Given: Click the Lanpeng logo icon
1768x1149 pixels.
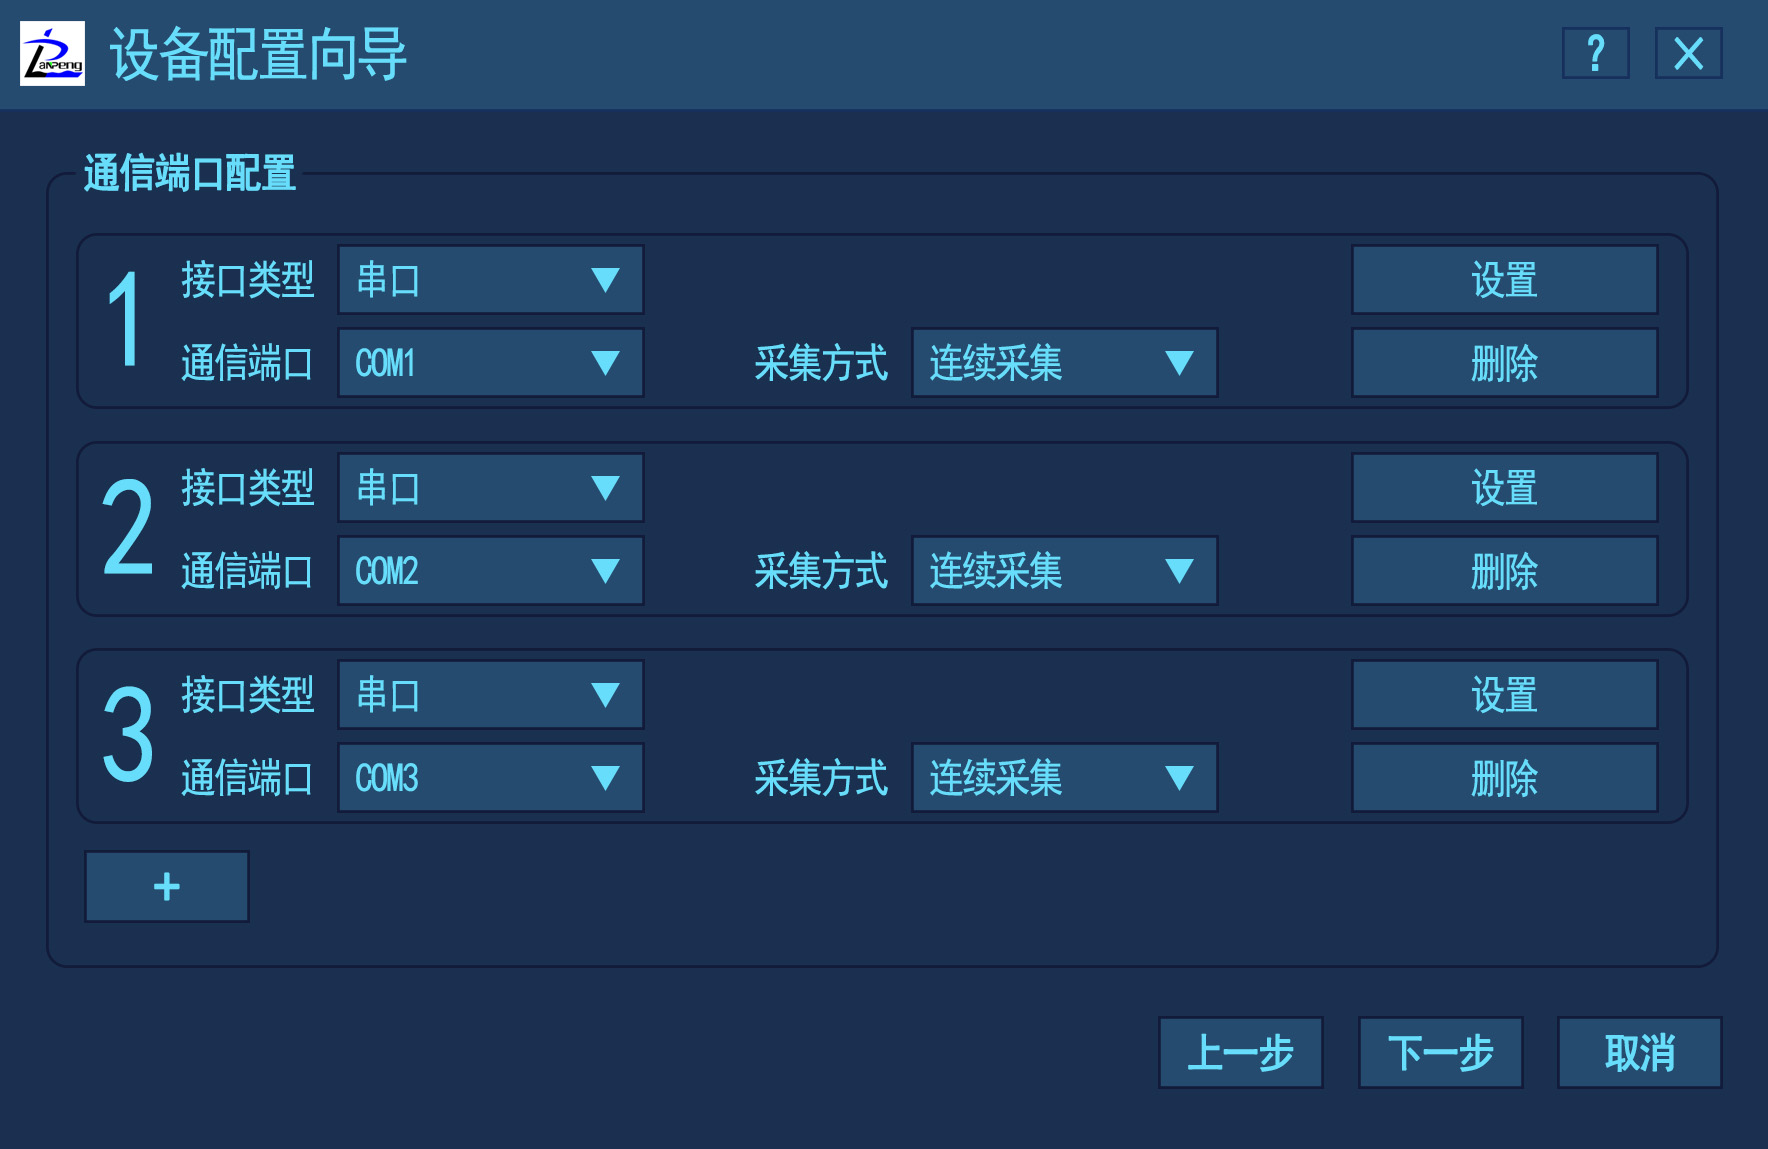Looking at the screenshot, I should click(x=52, y=54).
